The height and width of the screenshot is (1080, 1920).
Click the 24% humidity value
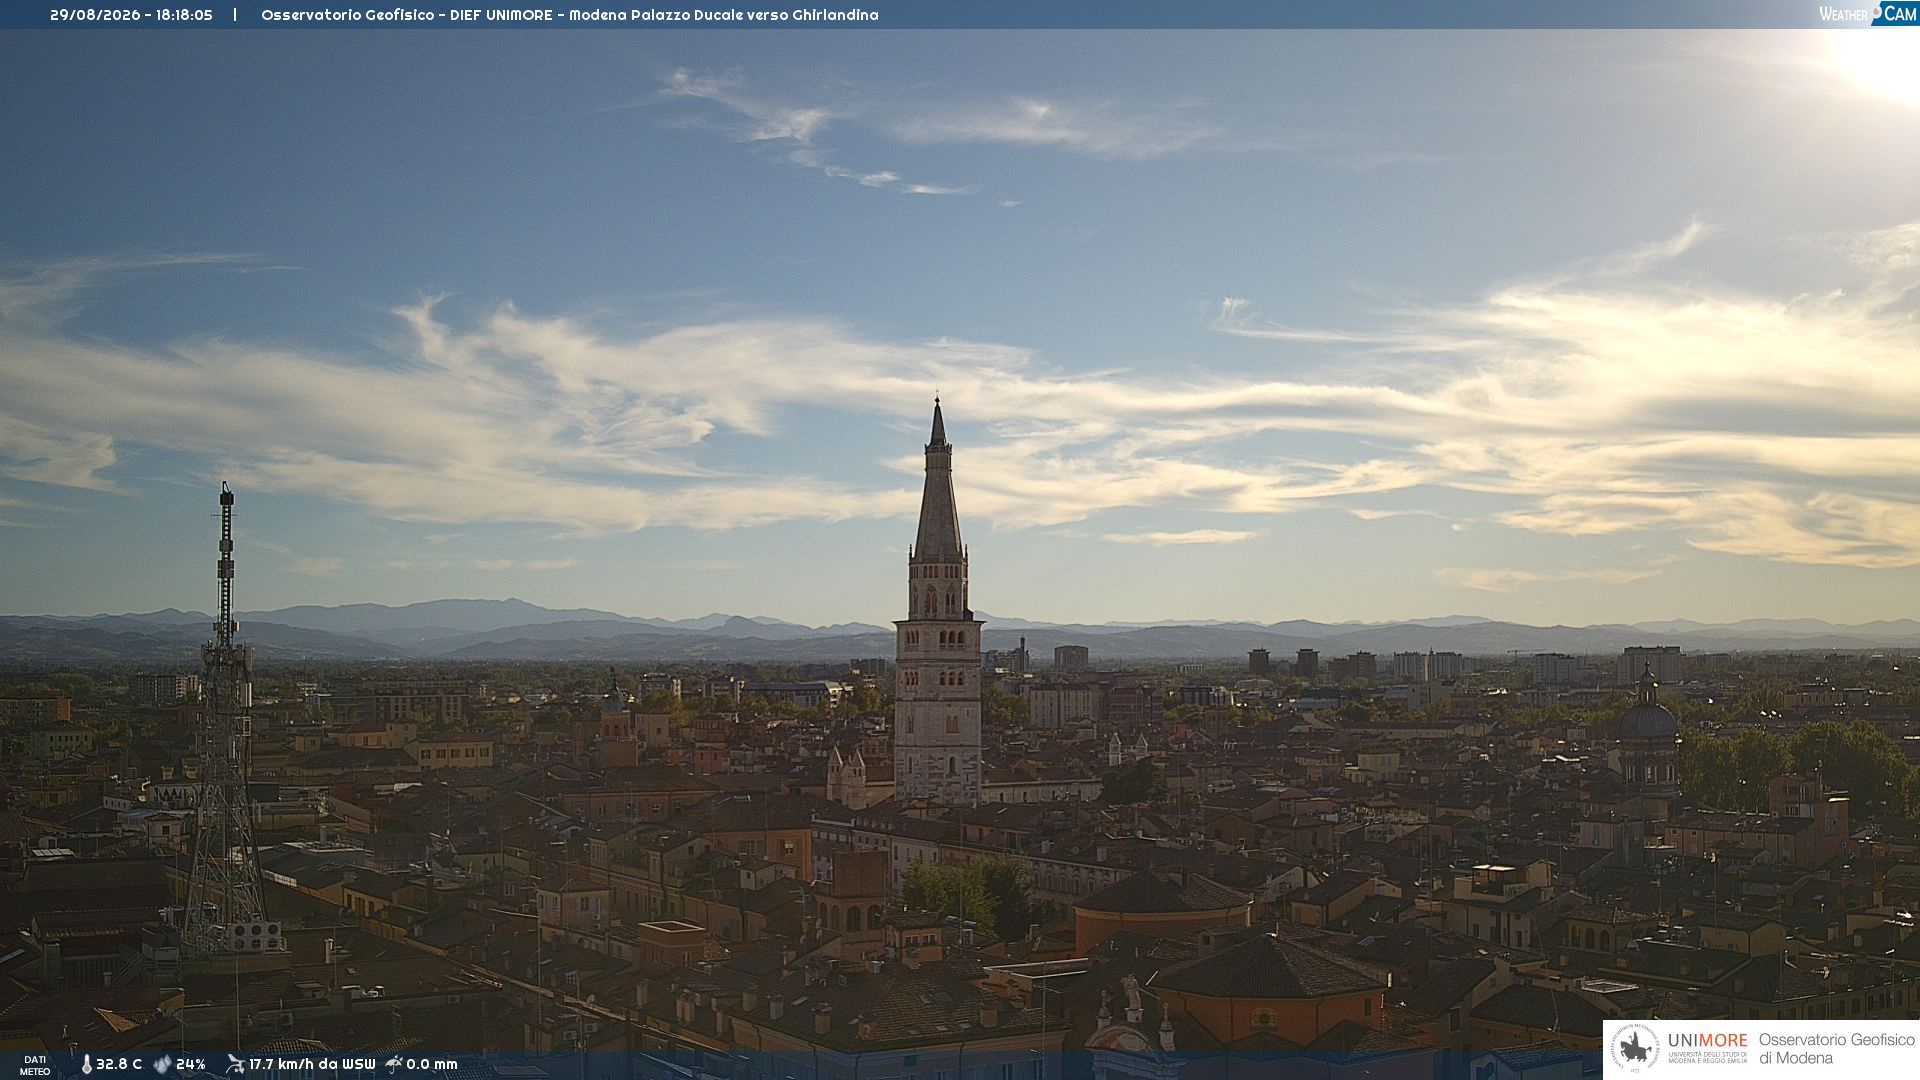(191, 1064)
